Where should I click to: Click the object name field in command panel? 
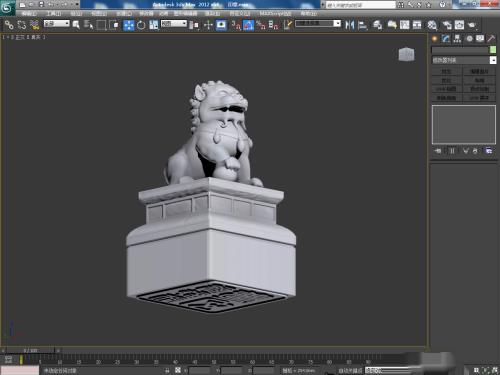pyautogui.click(x=460, y=50)
